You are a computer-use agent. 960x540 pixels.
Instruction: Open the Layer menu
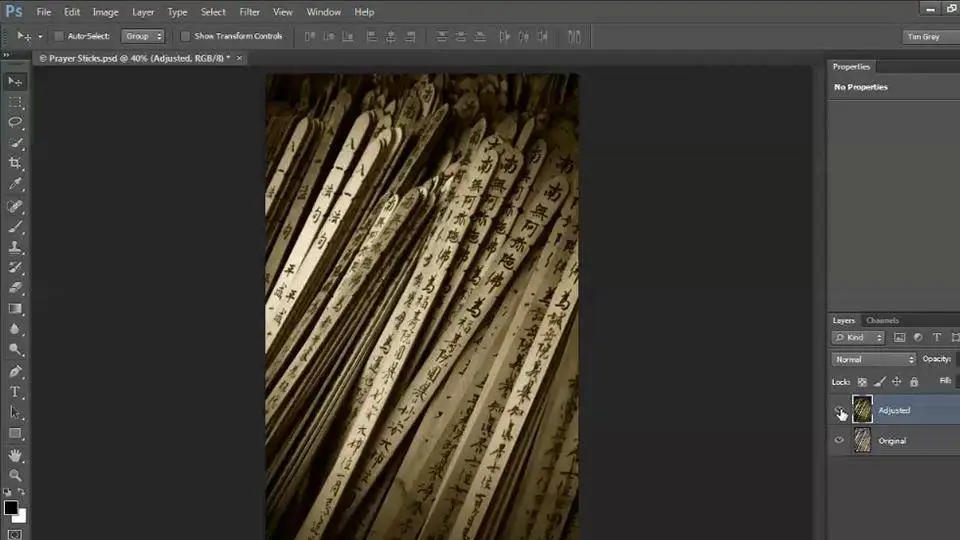(x=143, y=12)
